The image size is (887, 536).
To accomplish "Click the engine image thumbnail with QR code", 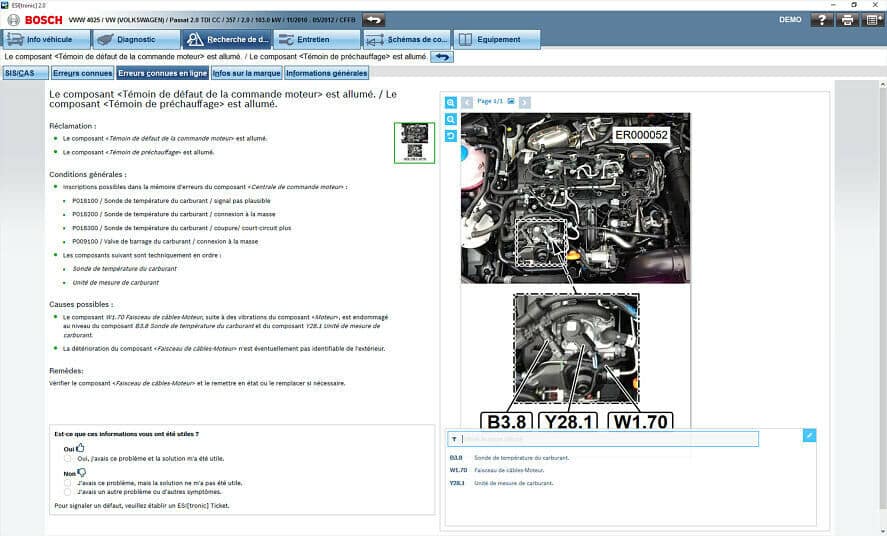I will [x=415, y=143].
